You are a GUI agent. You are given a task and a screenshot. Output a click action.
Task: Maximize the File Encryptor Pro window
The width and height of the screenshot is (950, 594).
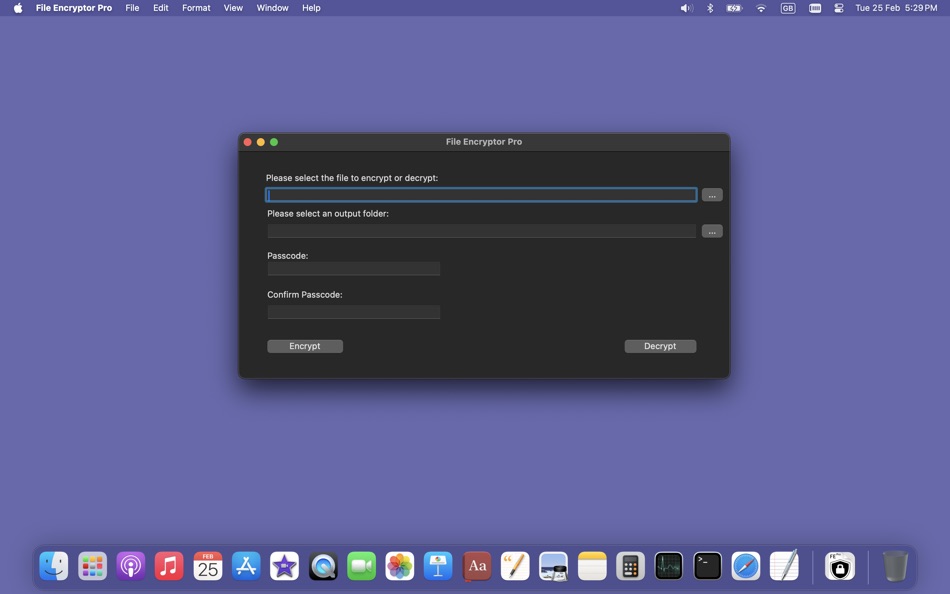274,142
